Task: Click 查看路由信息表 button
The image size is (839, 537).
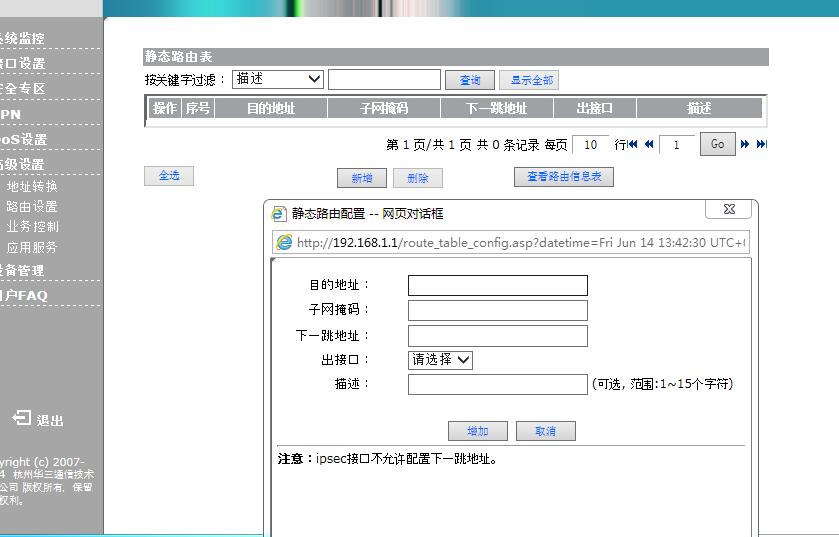Action: (x=564, y=177)
